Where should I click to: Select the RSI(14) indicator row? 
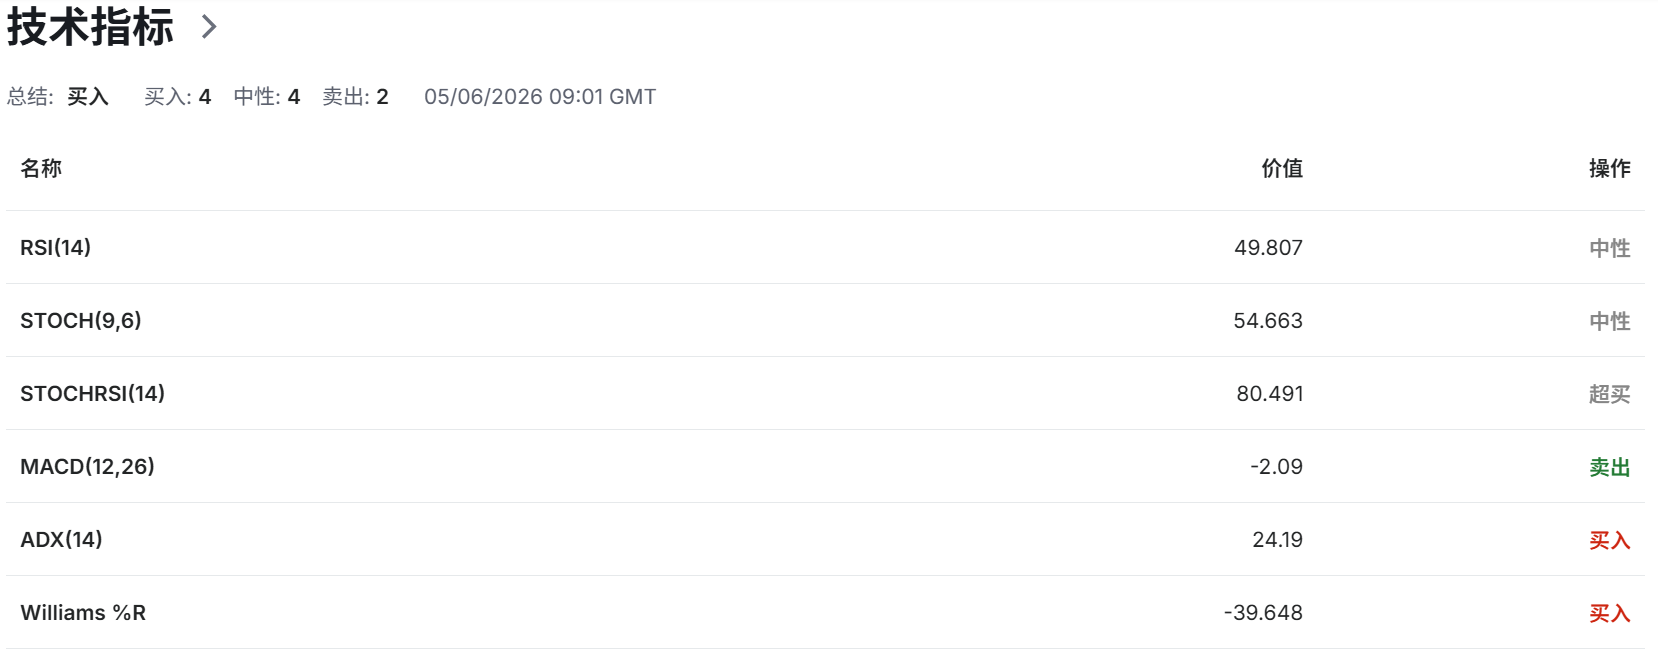coord(825,247)
